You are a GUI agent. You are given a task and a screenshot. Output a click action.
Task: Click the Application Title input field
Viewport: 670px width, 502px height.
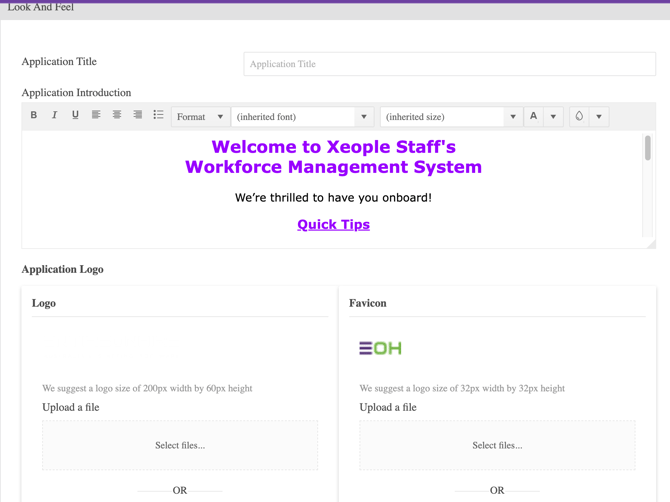tap(449, 64)
